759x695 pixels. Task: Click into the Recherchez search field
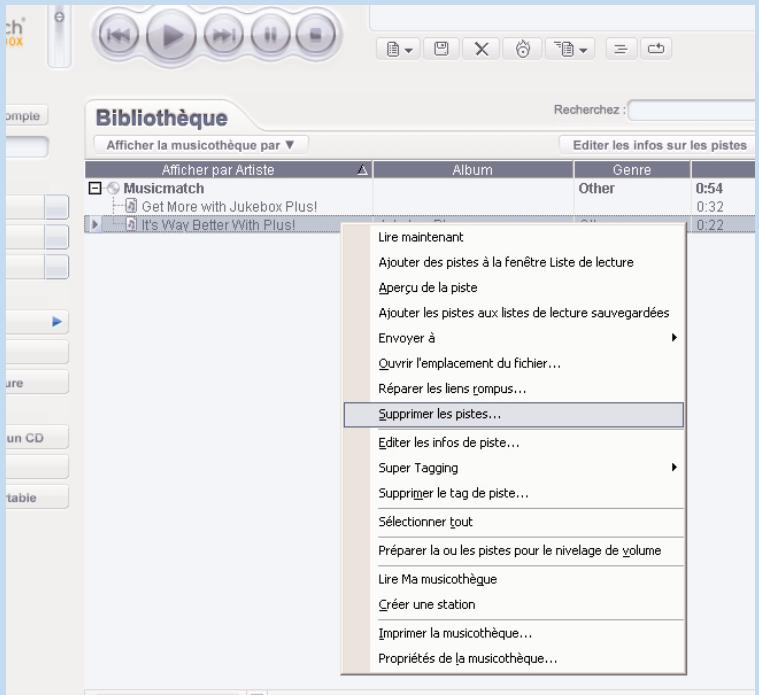693,110
